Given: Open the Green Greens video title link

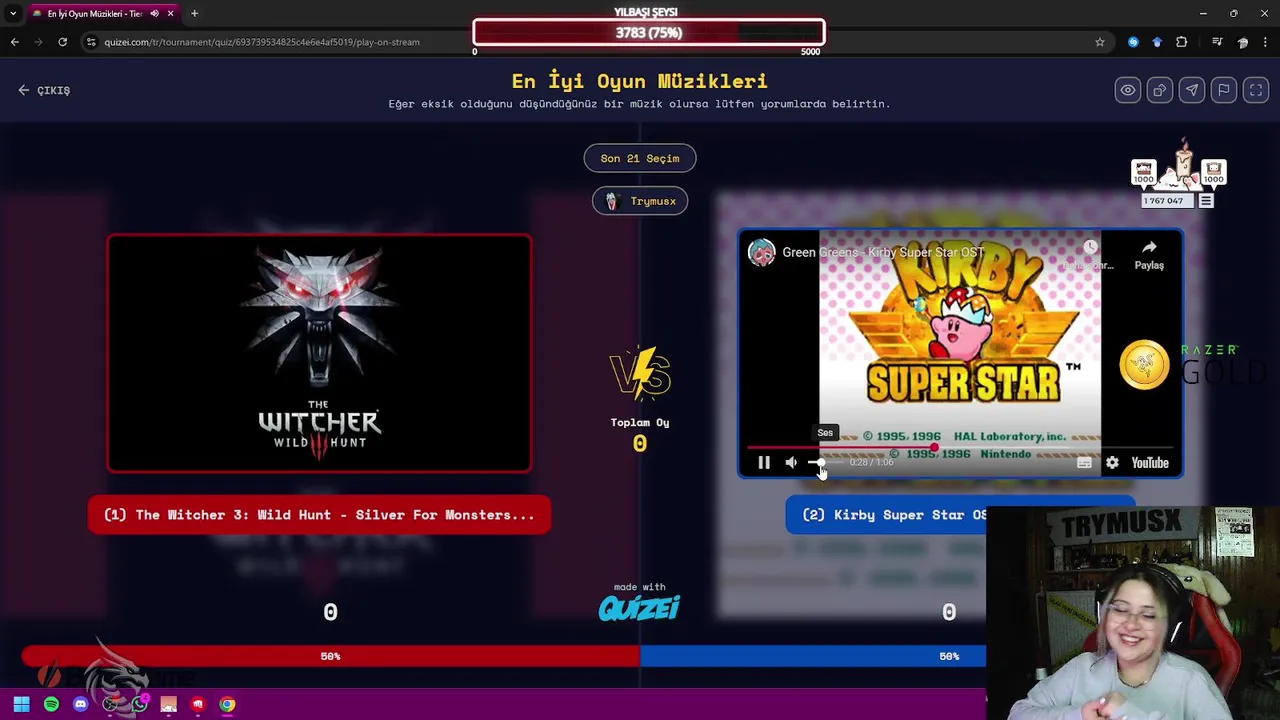Looking at the screenshot, I should 884,252.
